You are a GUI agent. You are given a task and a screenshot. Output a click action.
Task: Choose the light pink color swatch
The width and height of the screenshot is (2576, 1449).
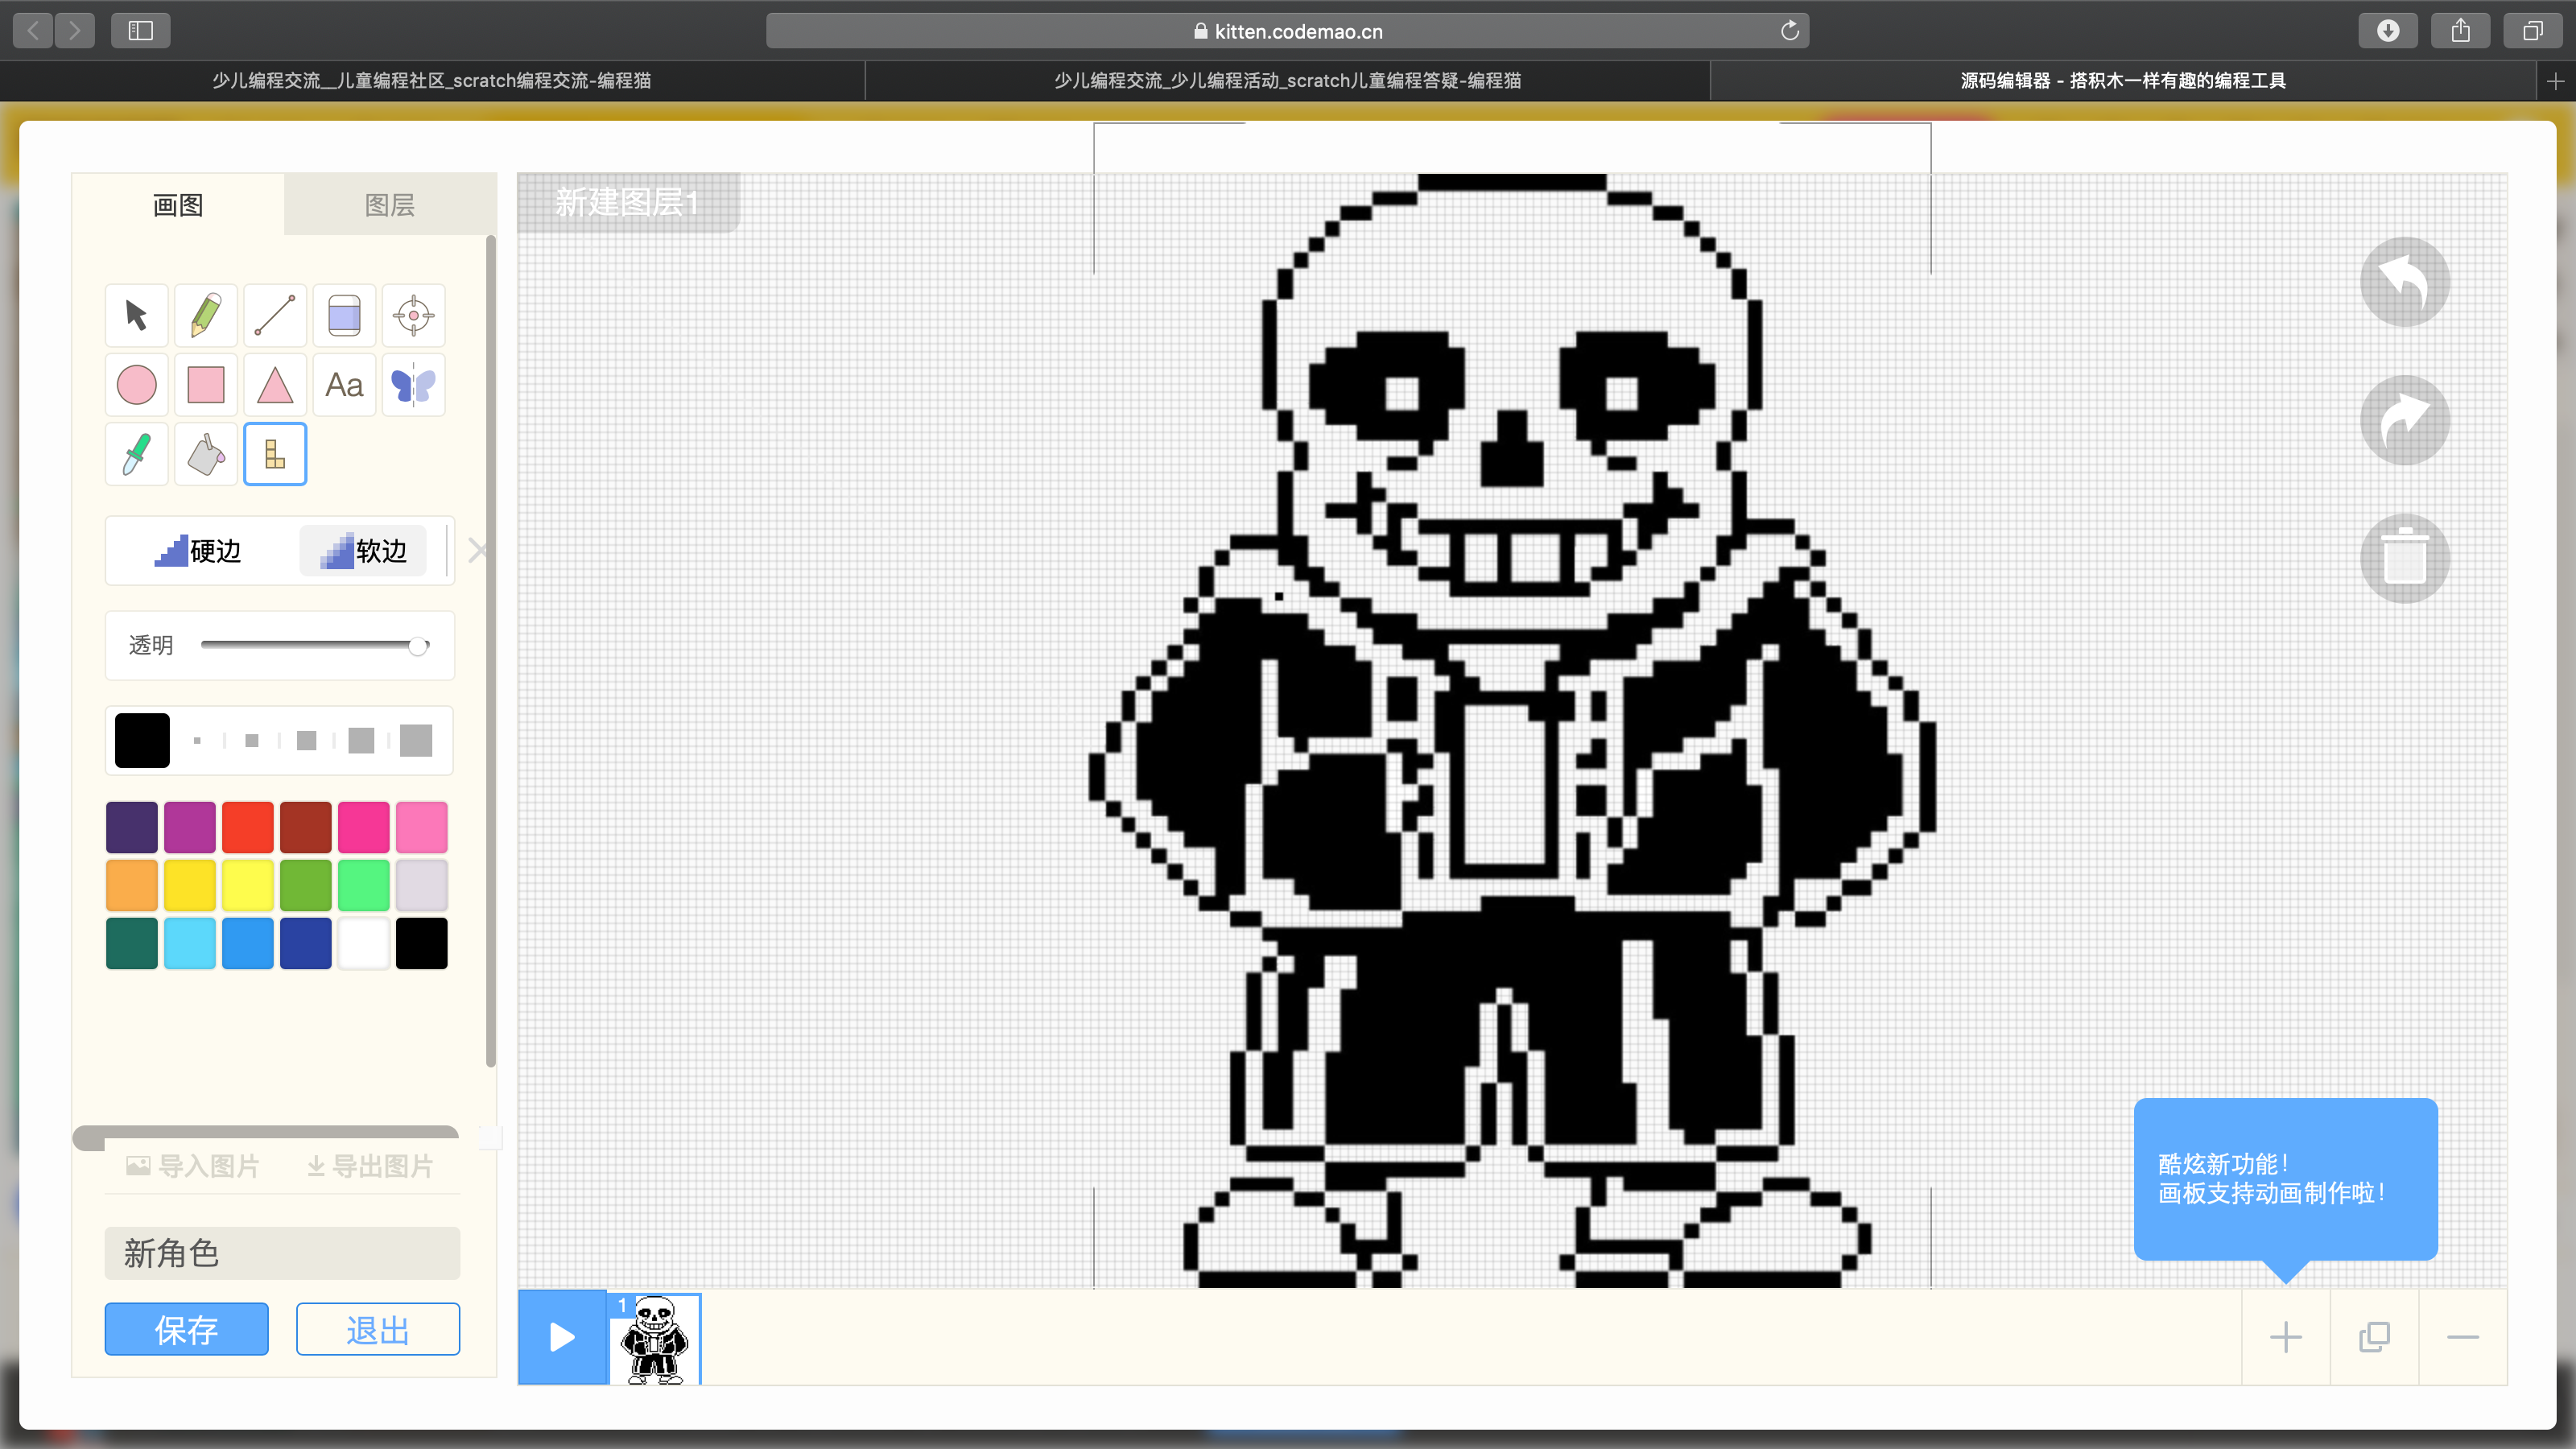click(x=422, y=828)
